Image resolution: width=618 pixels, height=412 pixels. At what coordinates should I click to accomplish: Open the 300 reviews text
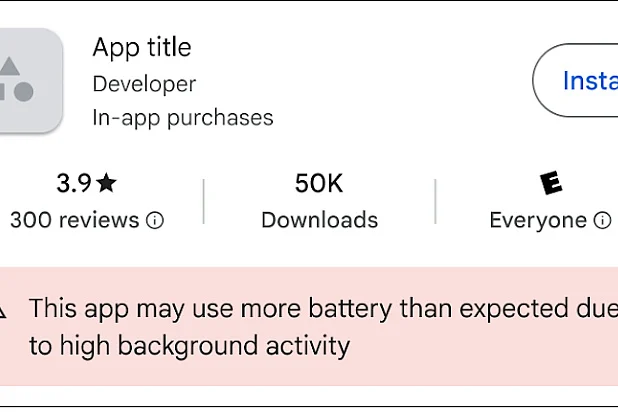click(x=74, y=220)
